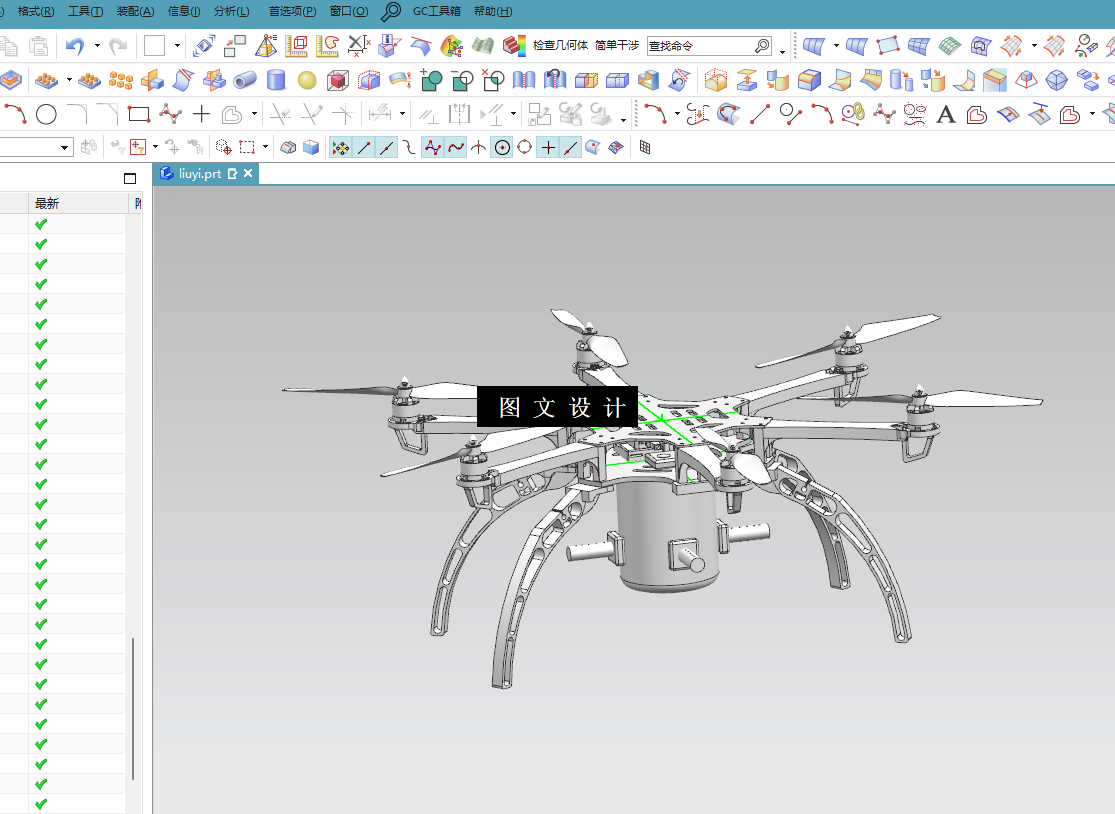Click the 检查几何体 button
The image size is (1115, 814).
tap(560, 45)
